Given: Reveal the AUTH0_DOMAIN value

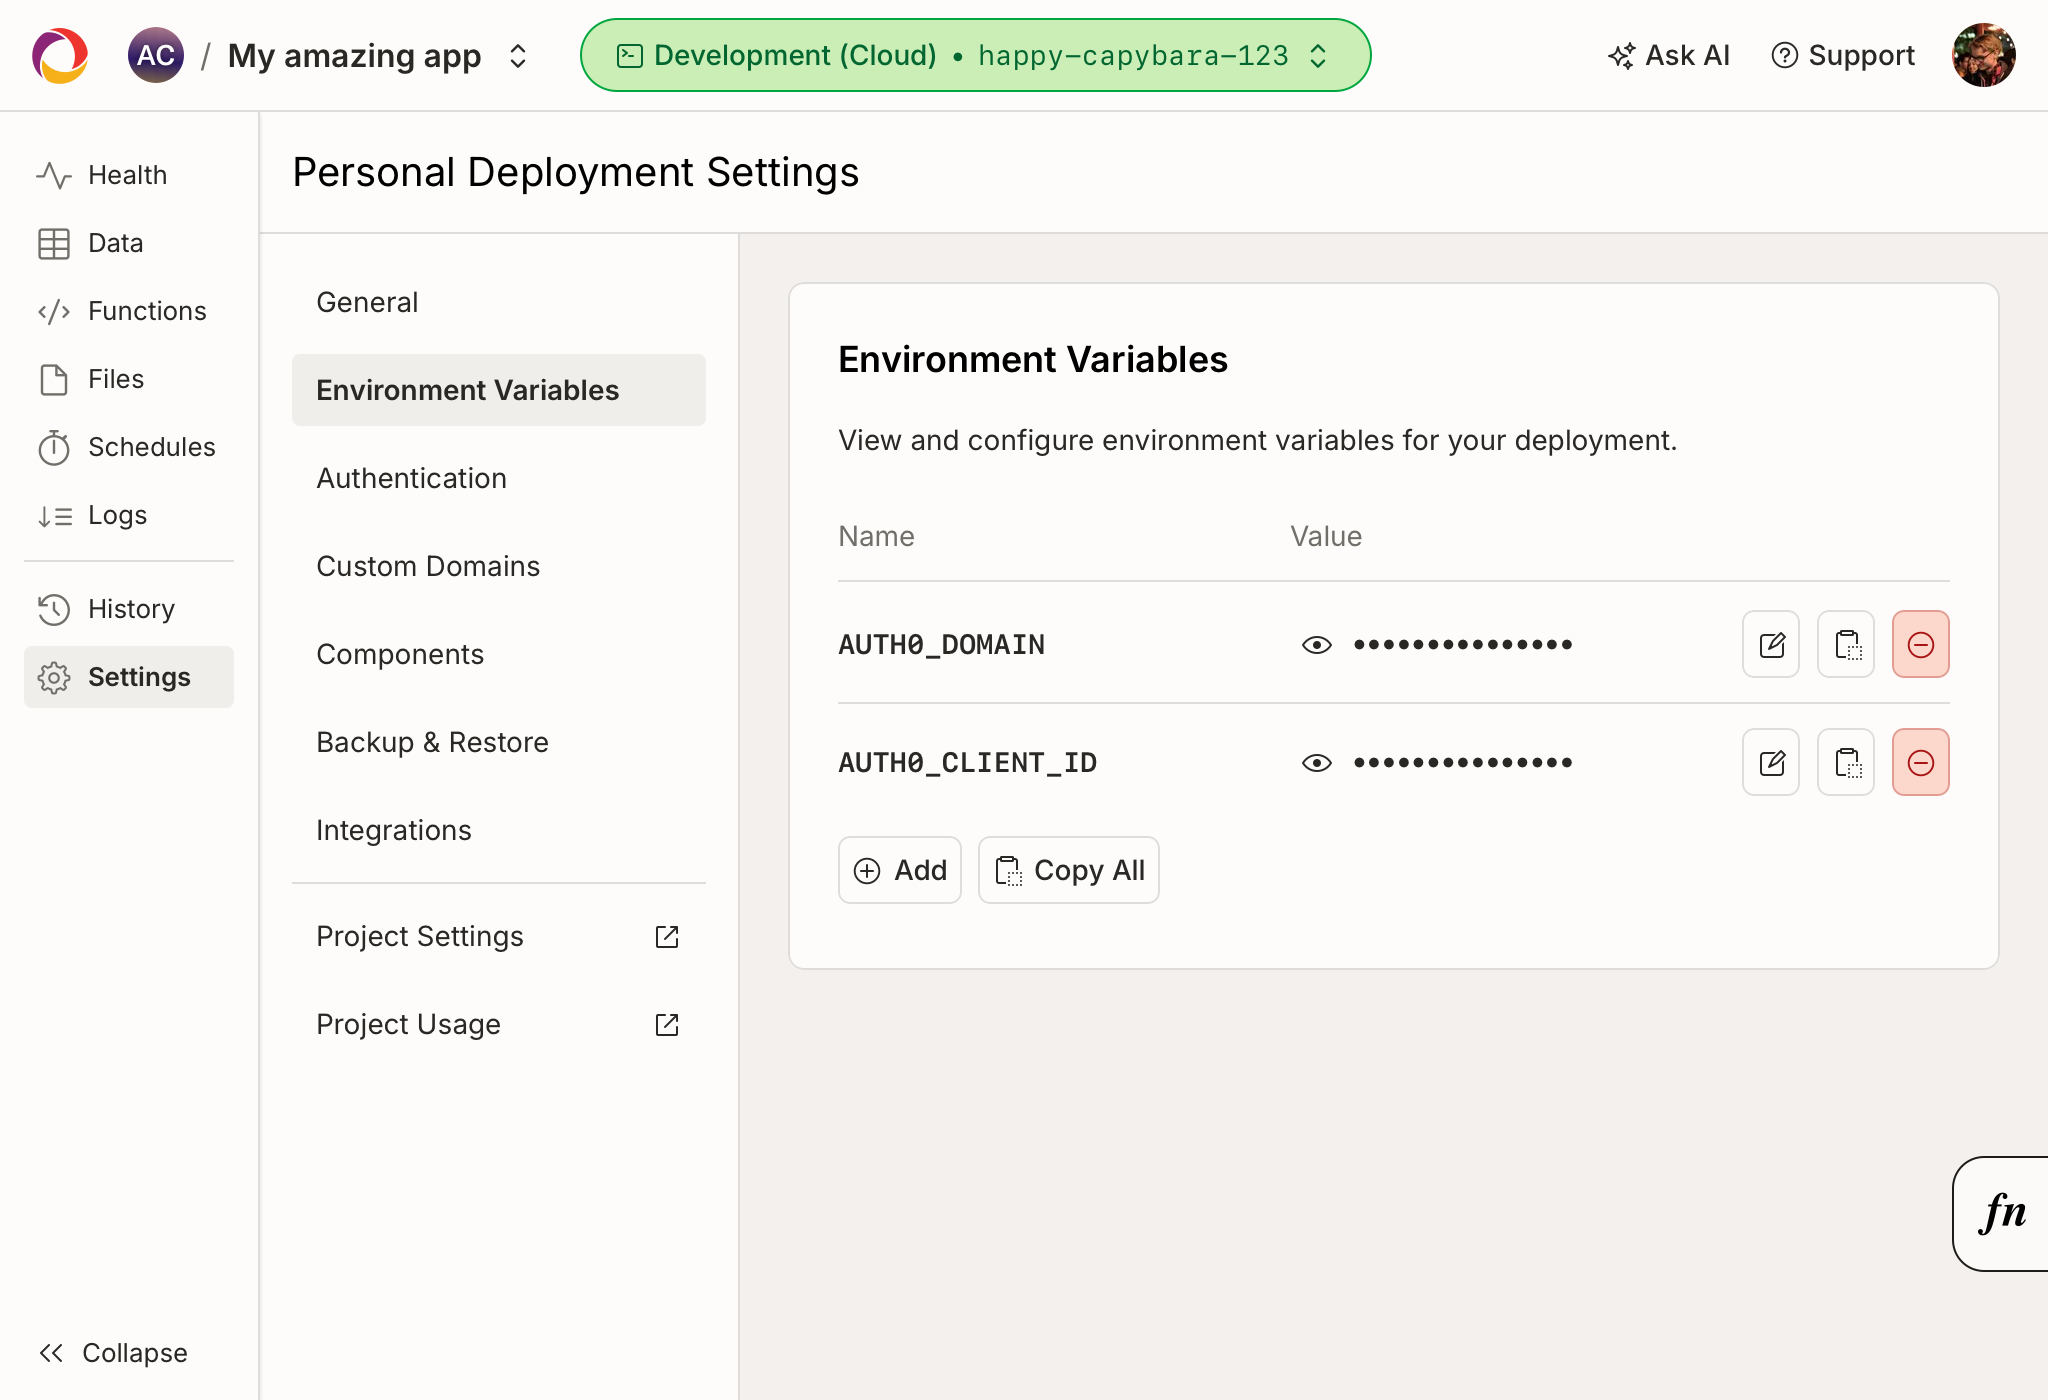Looking at the screenshot, I should (x=1317, y=645).
